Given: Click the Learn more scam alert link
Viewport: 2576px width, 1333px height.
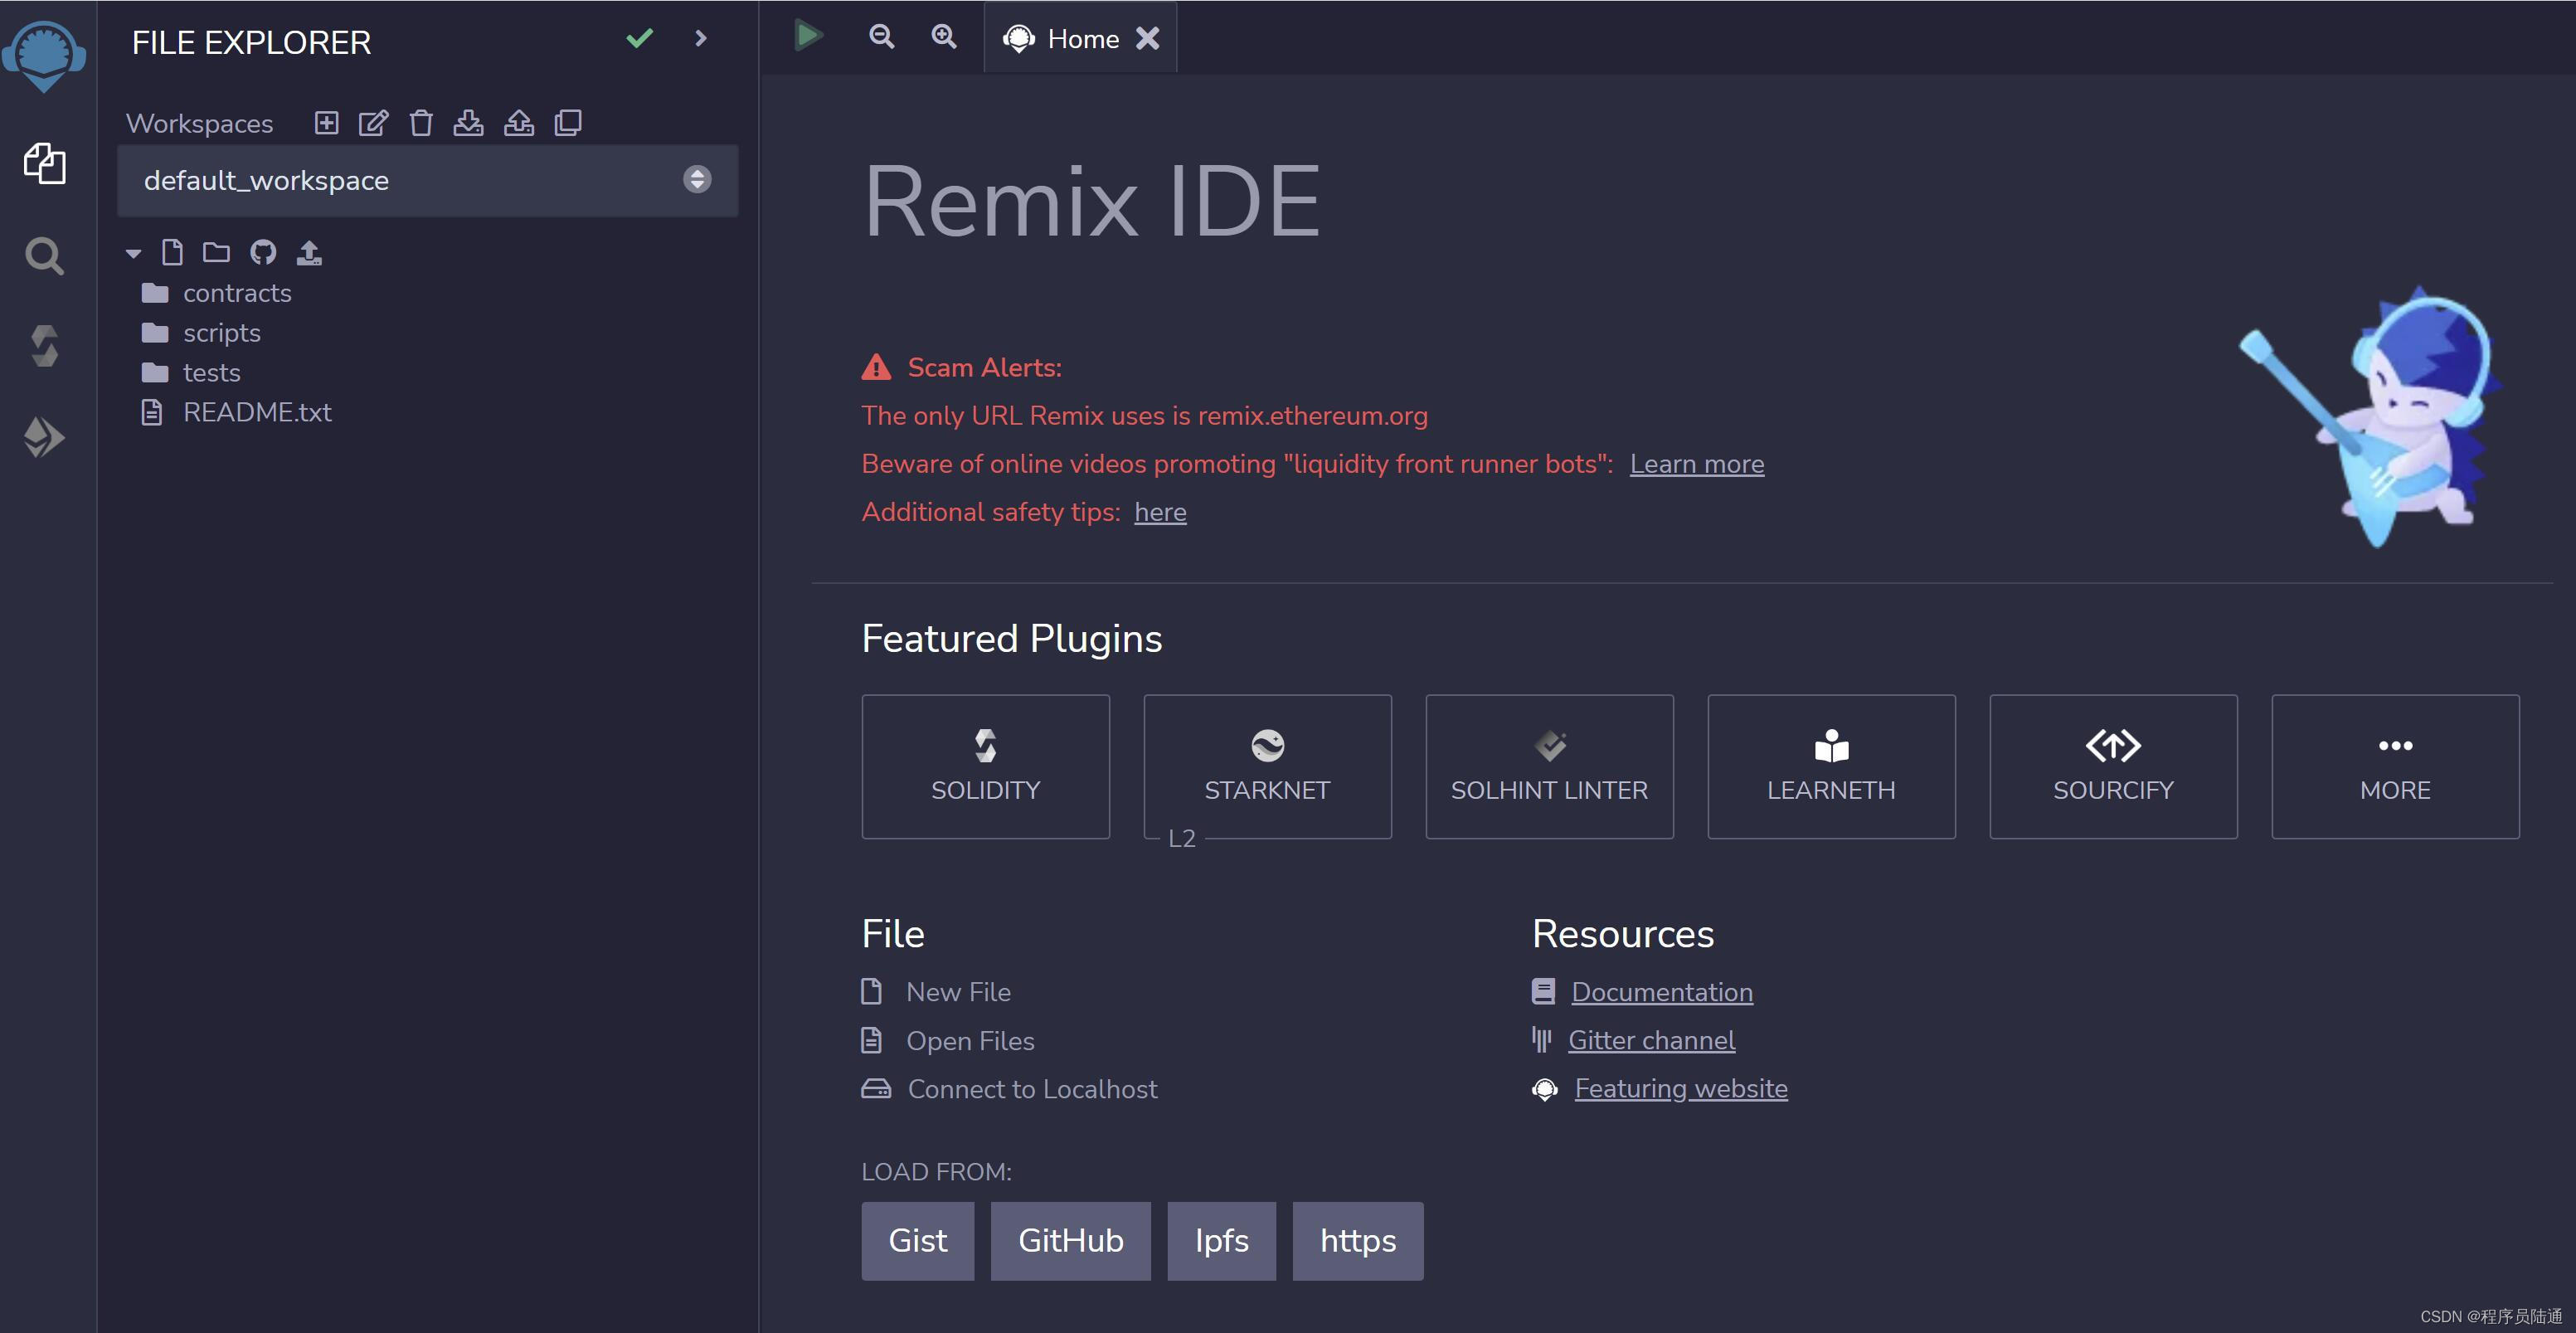Looking at the screenshot, I should click(1696, 463).
